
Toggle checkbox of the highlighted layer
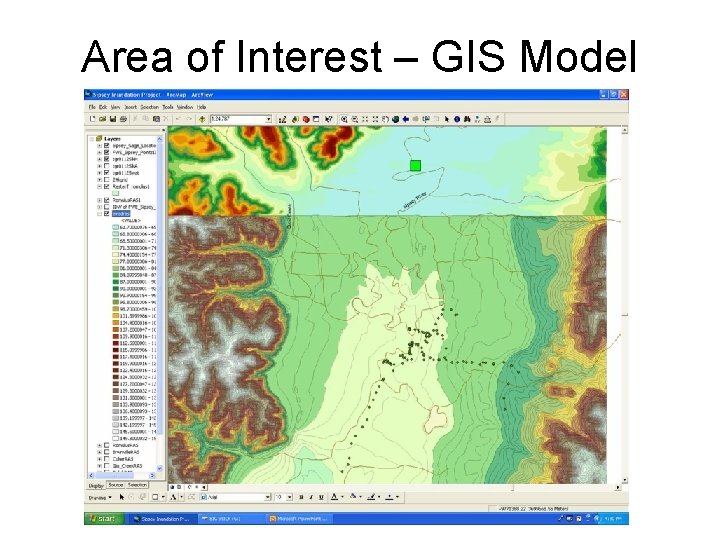107,214
